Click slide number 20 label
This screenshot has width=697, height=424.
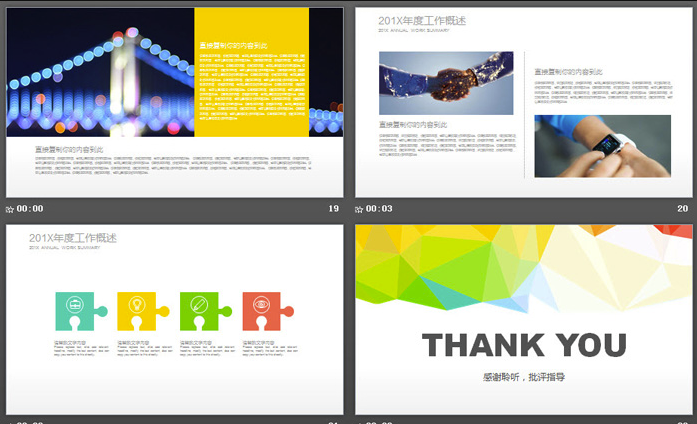point(682,209)
